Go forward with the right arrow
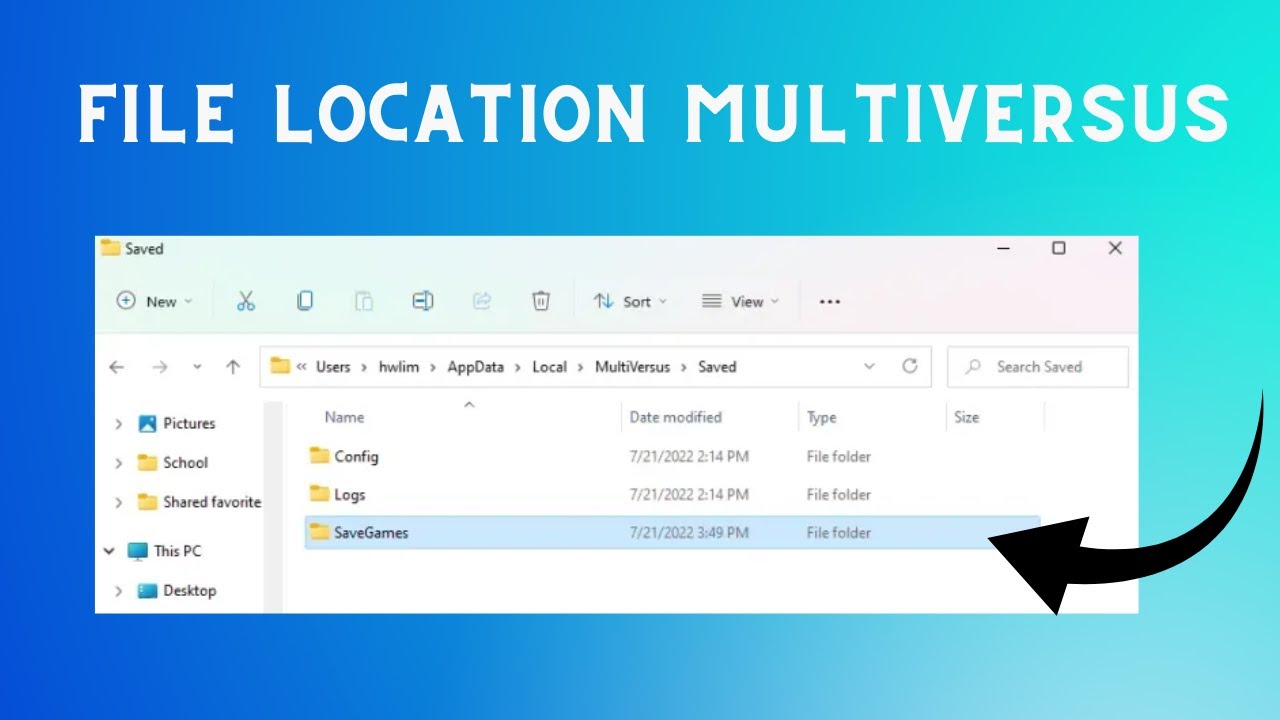Image resolution: width=1280 pixels, height=720 pixels. (159, 367)
